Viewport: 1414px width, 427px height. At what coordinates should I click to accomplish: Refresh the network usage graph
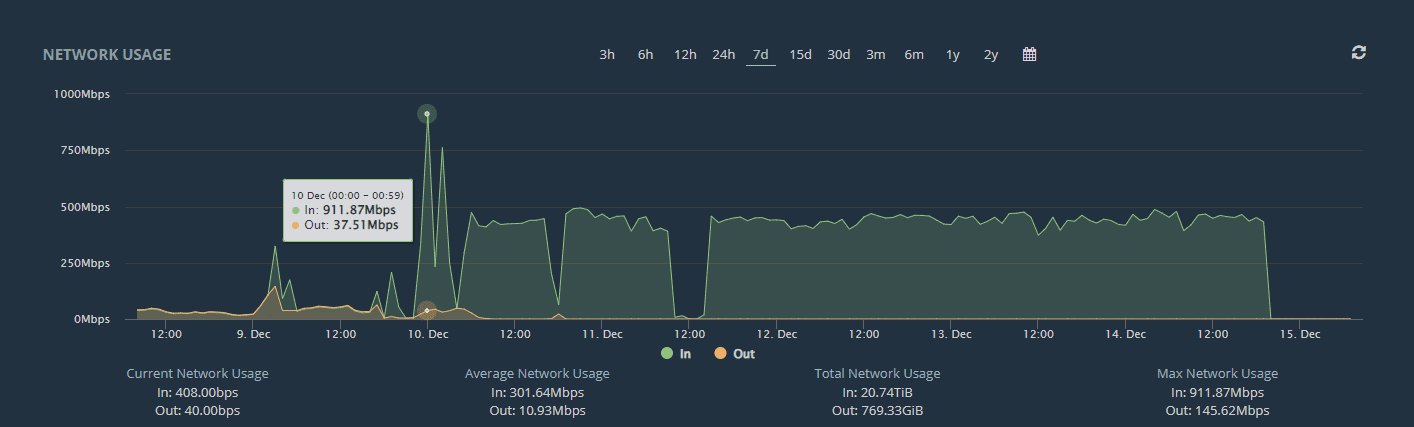pos(1358,52)
